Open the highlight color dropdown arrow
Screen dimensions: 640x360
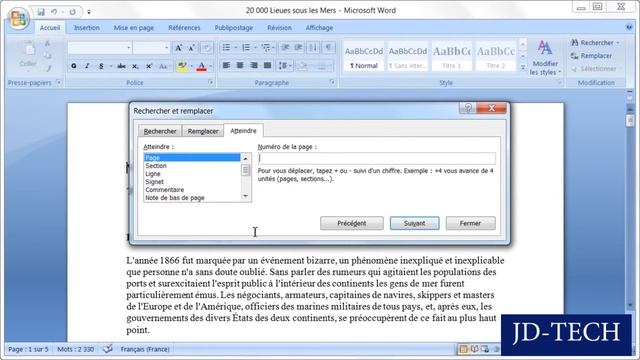click(x=192, y=66)
